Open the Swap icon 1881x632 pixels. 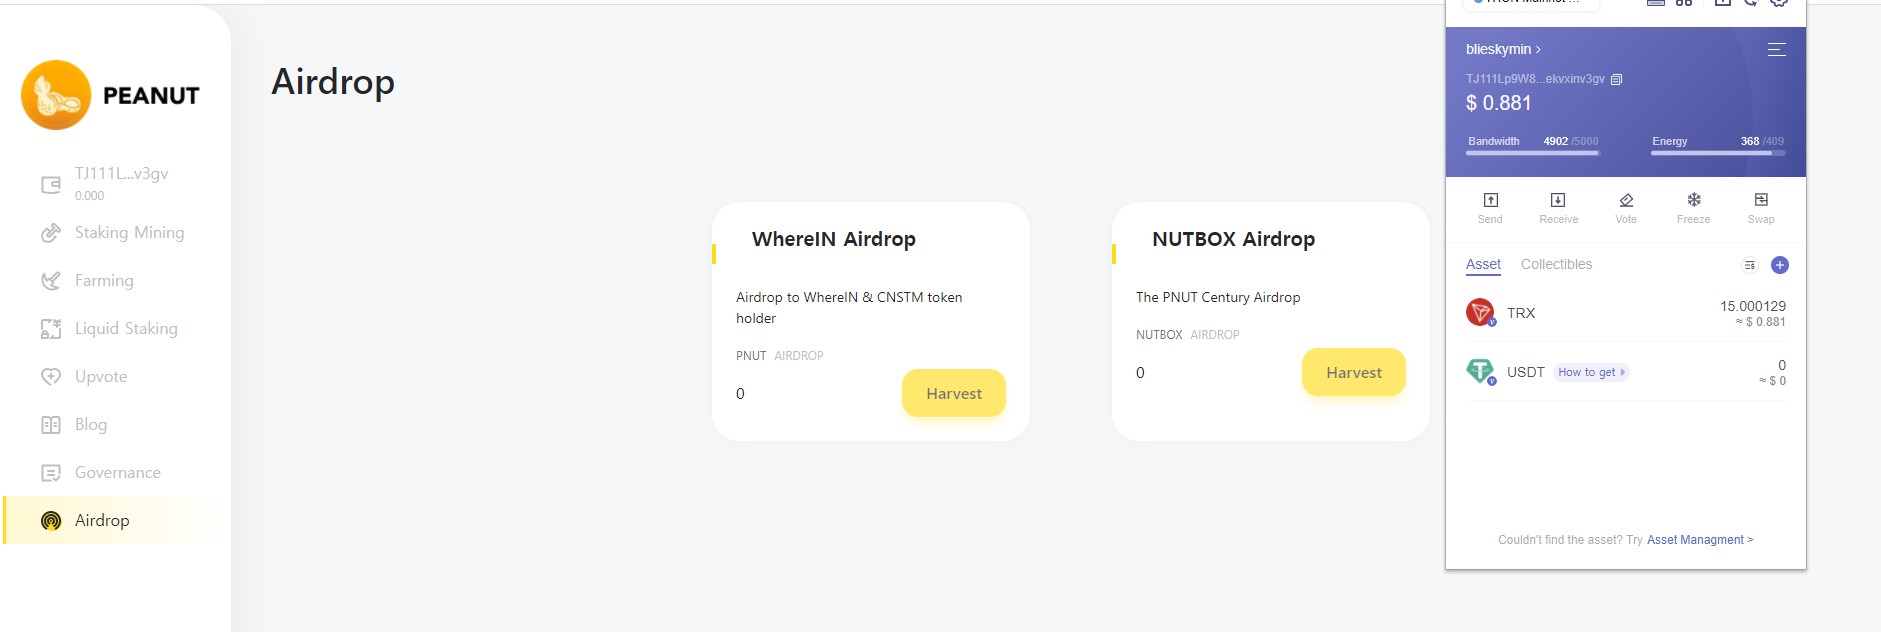coord(1761,201)
